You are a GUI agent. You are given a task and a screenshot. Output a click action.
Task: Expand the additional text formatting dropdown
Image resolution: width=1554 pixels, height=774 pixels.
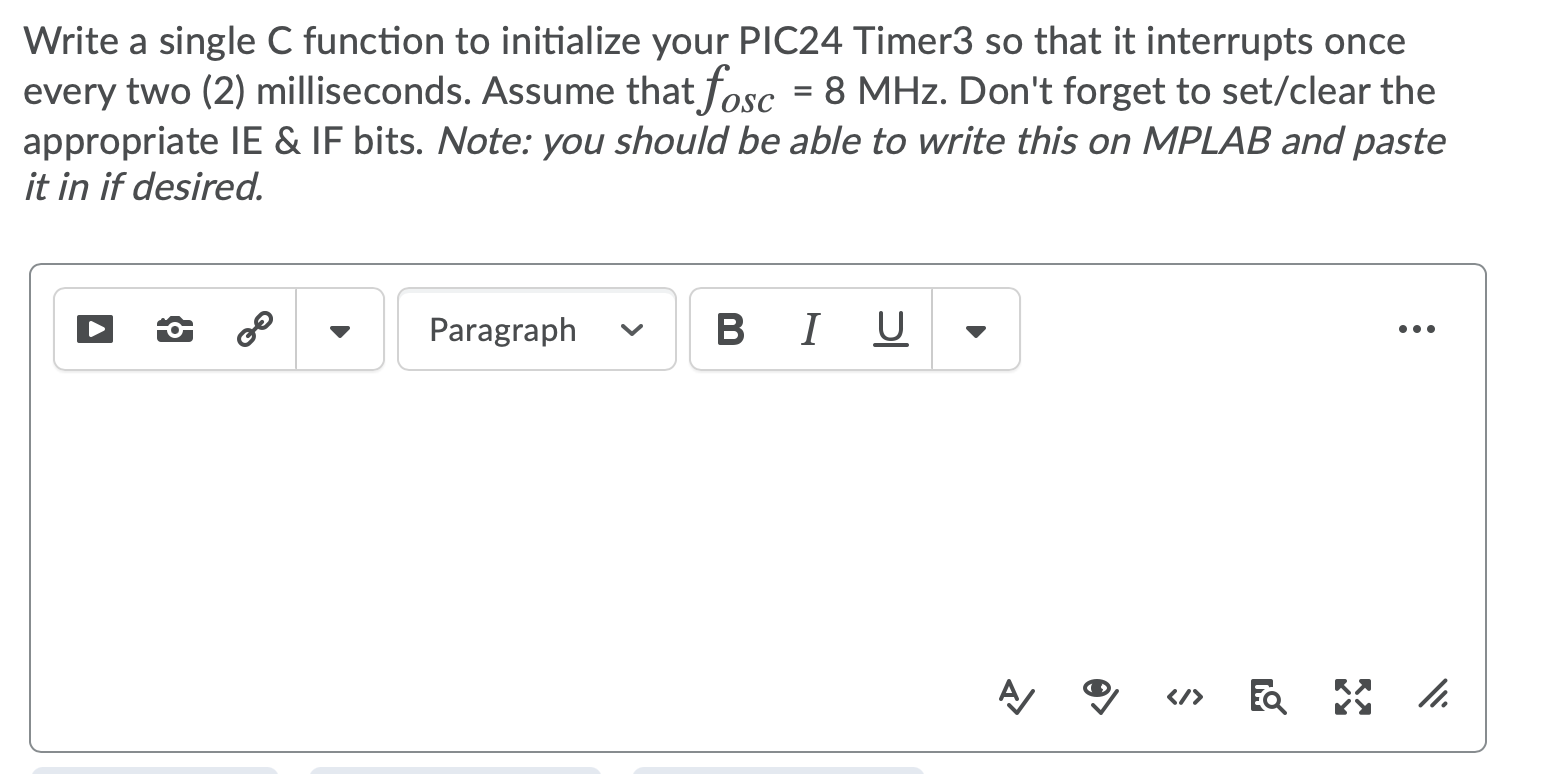[x=976, y=329]
